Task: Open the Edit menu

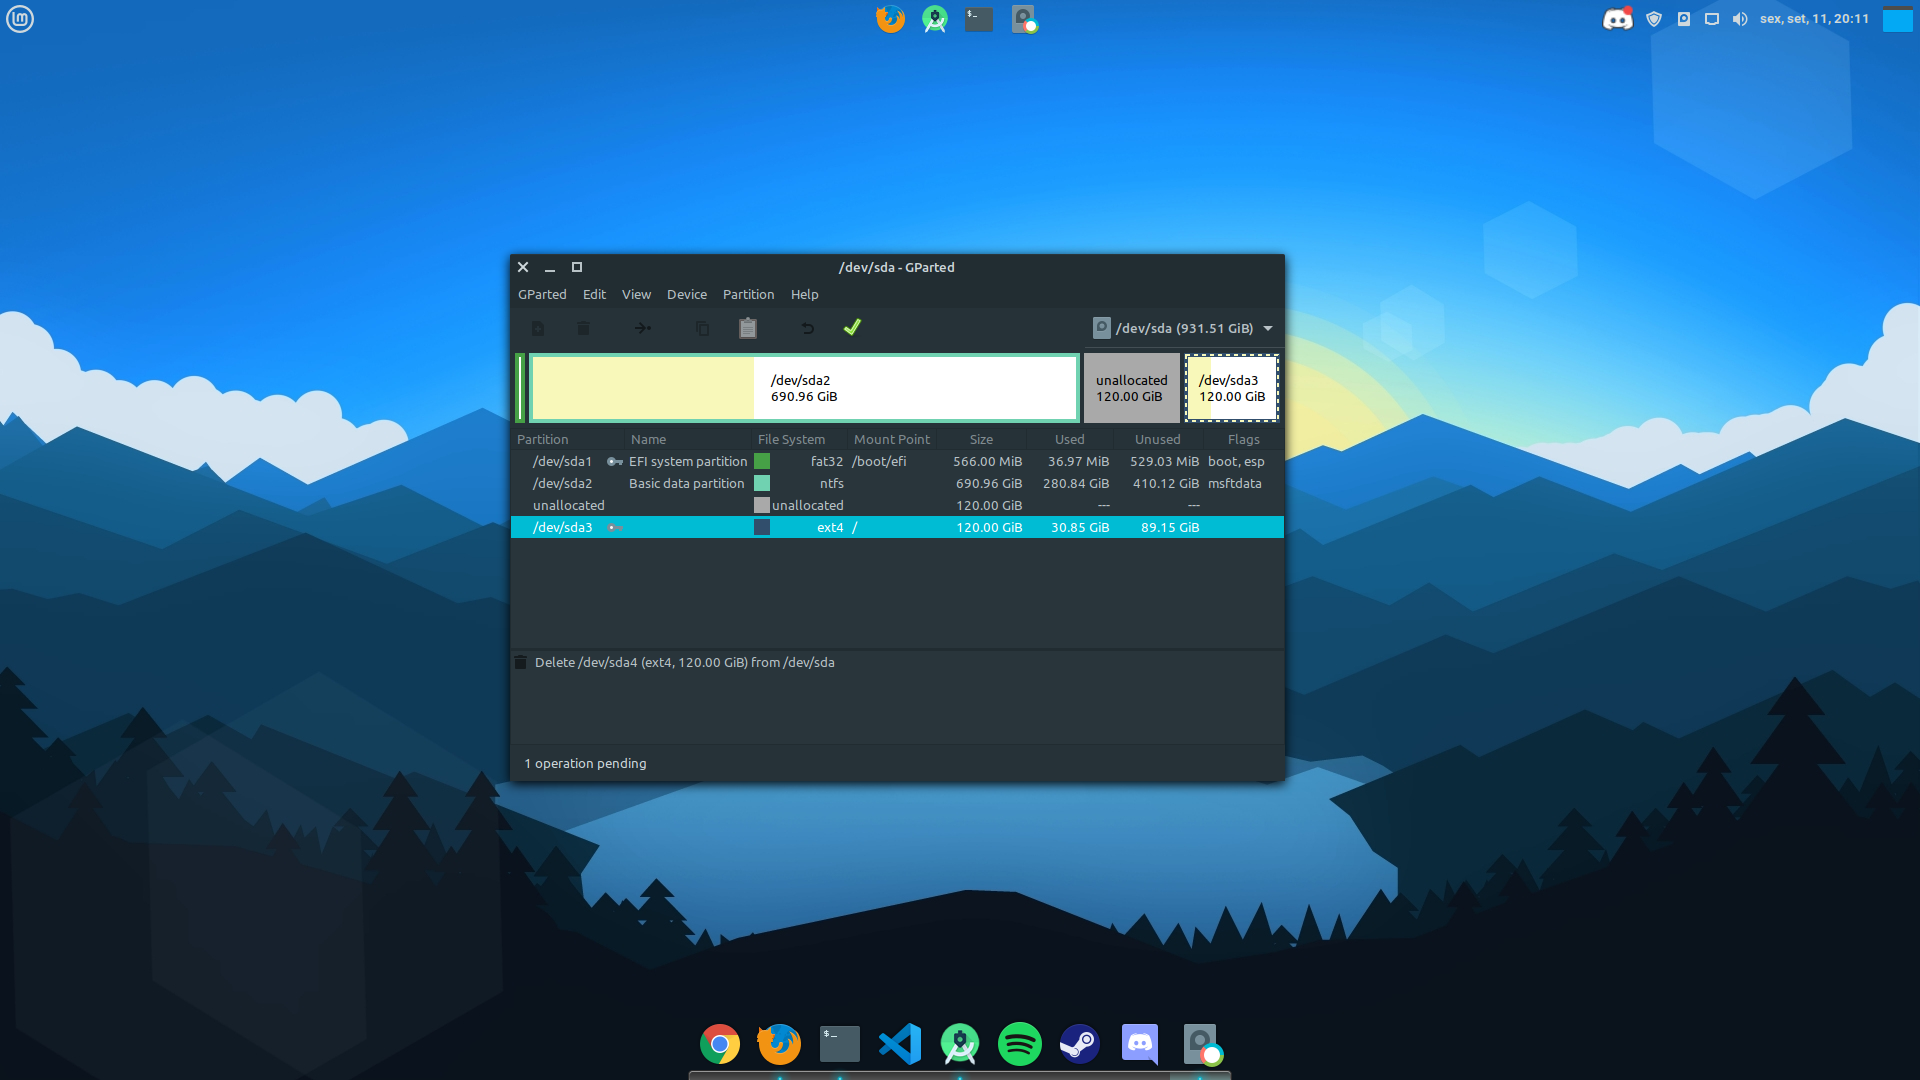Action: (594, 294)
